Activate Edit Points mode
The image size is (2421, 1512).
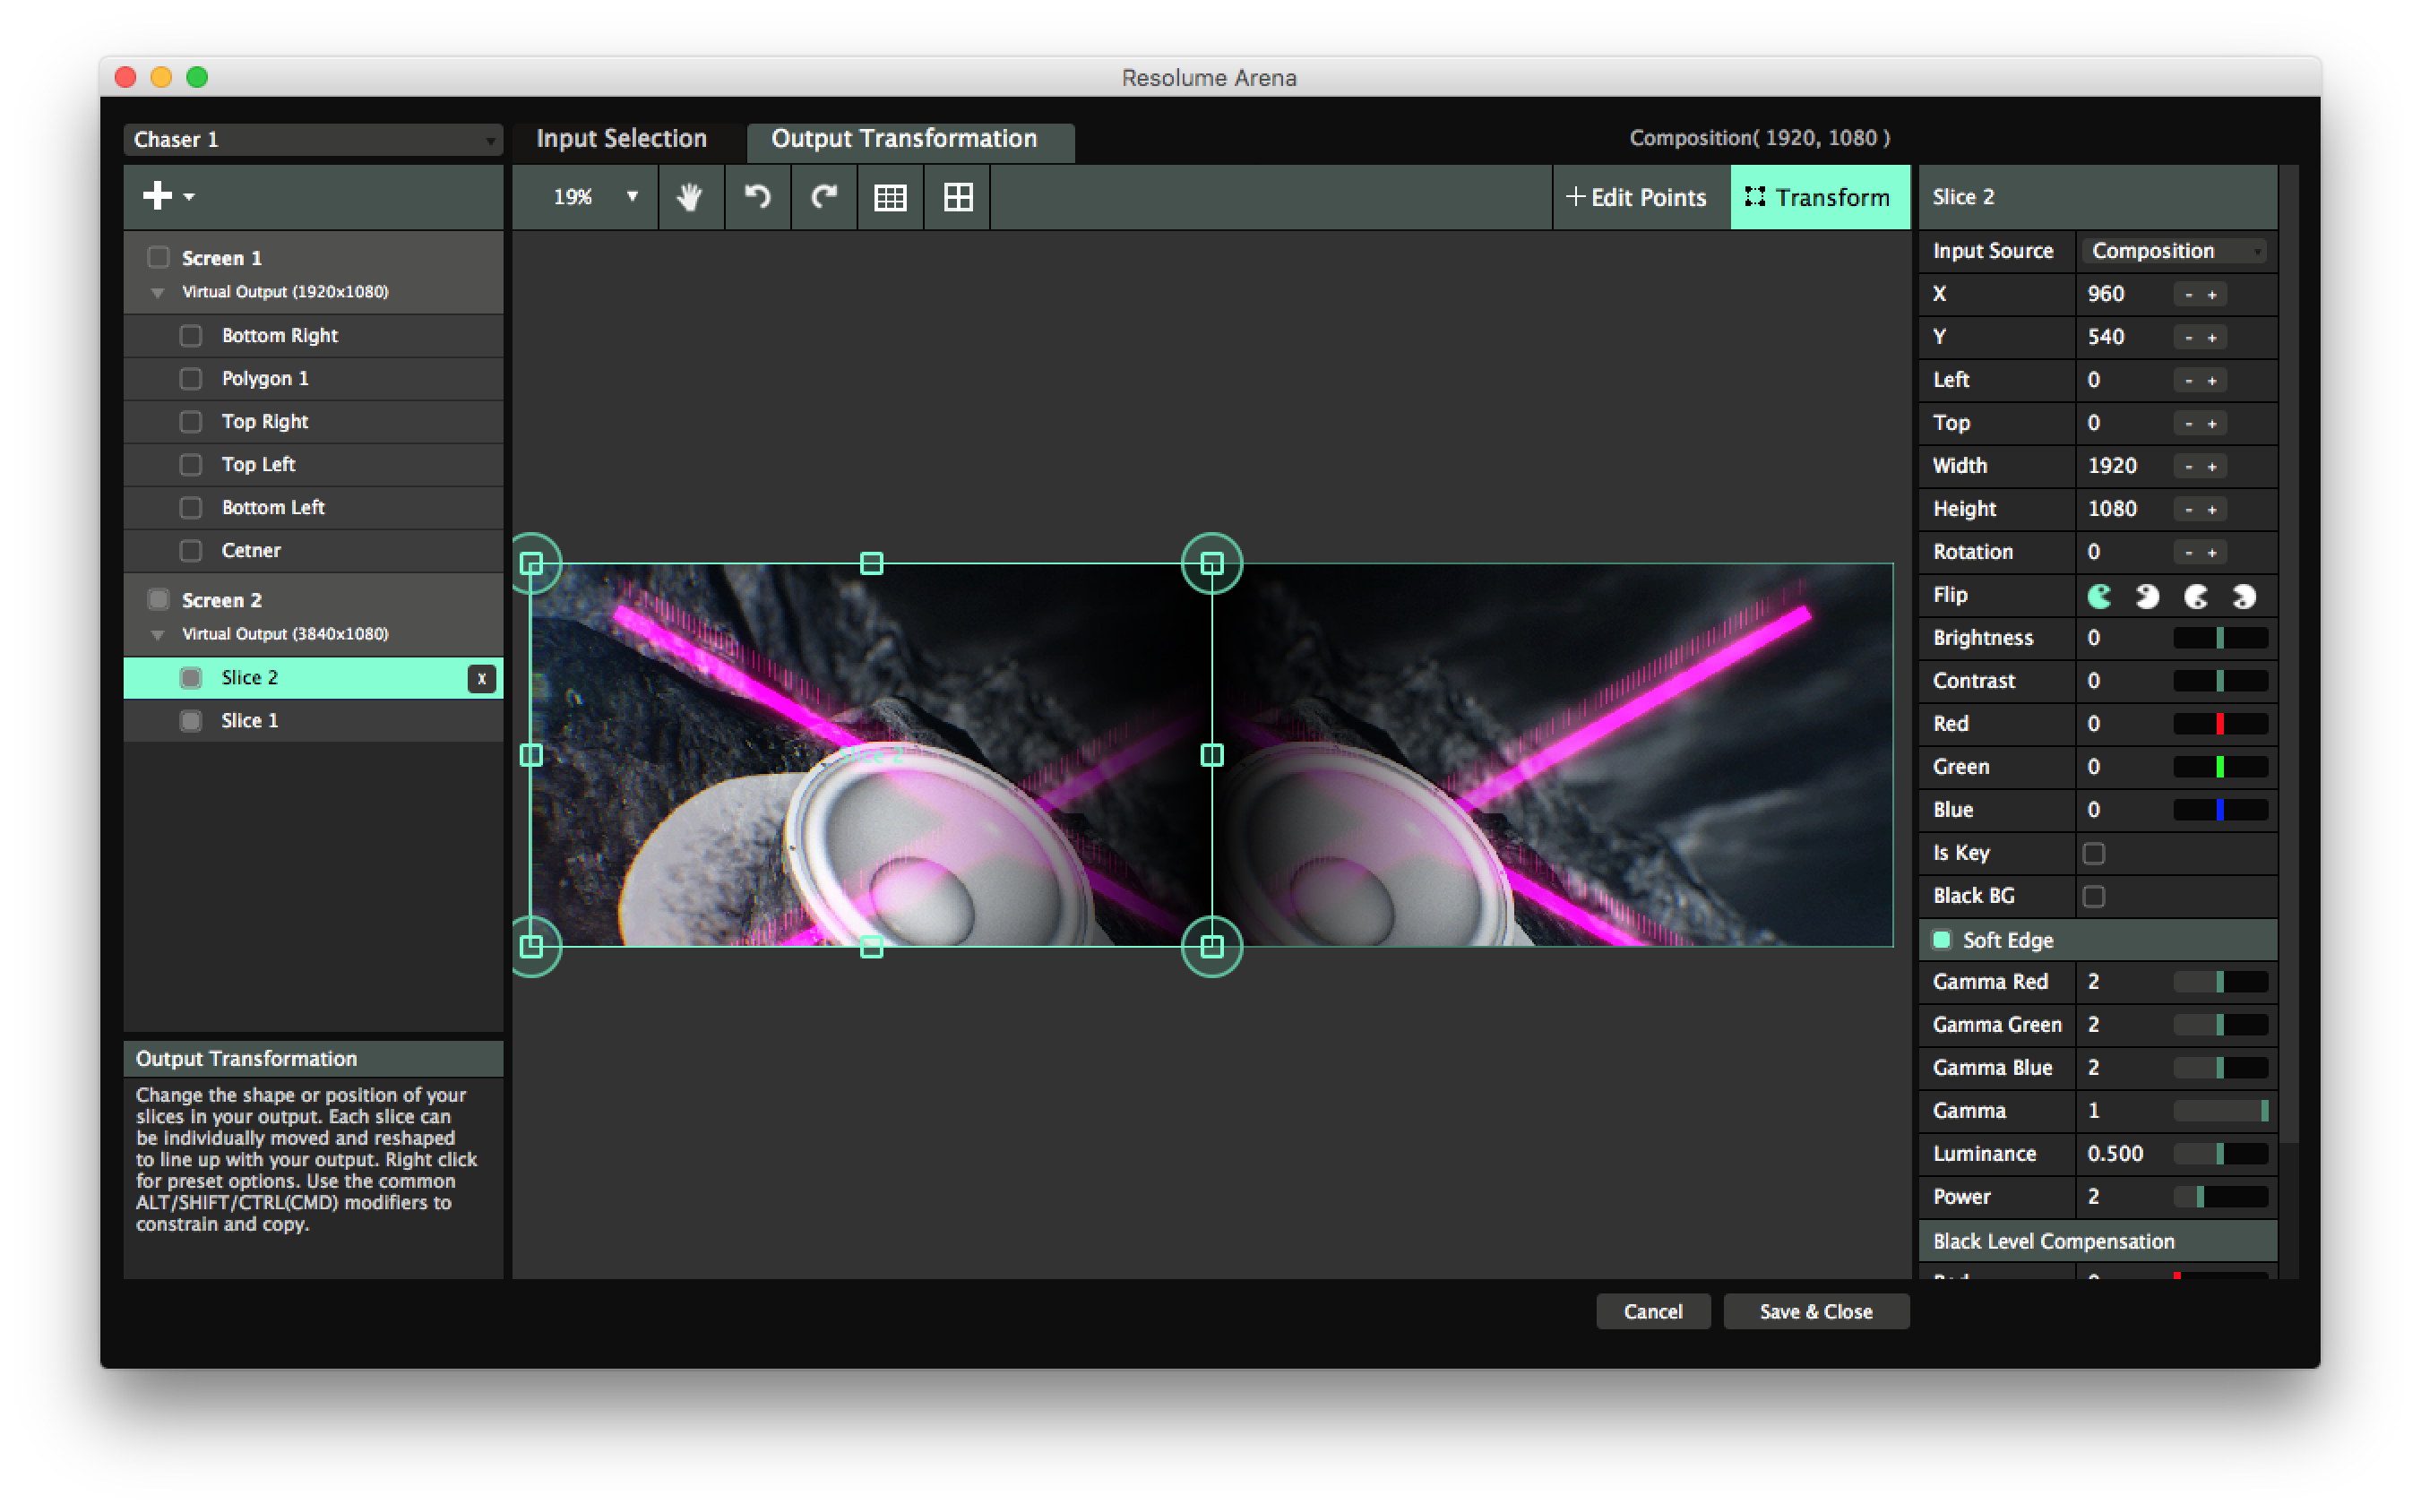click(1637, 197)
